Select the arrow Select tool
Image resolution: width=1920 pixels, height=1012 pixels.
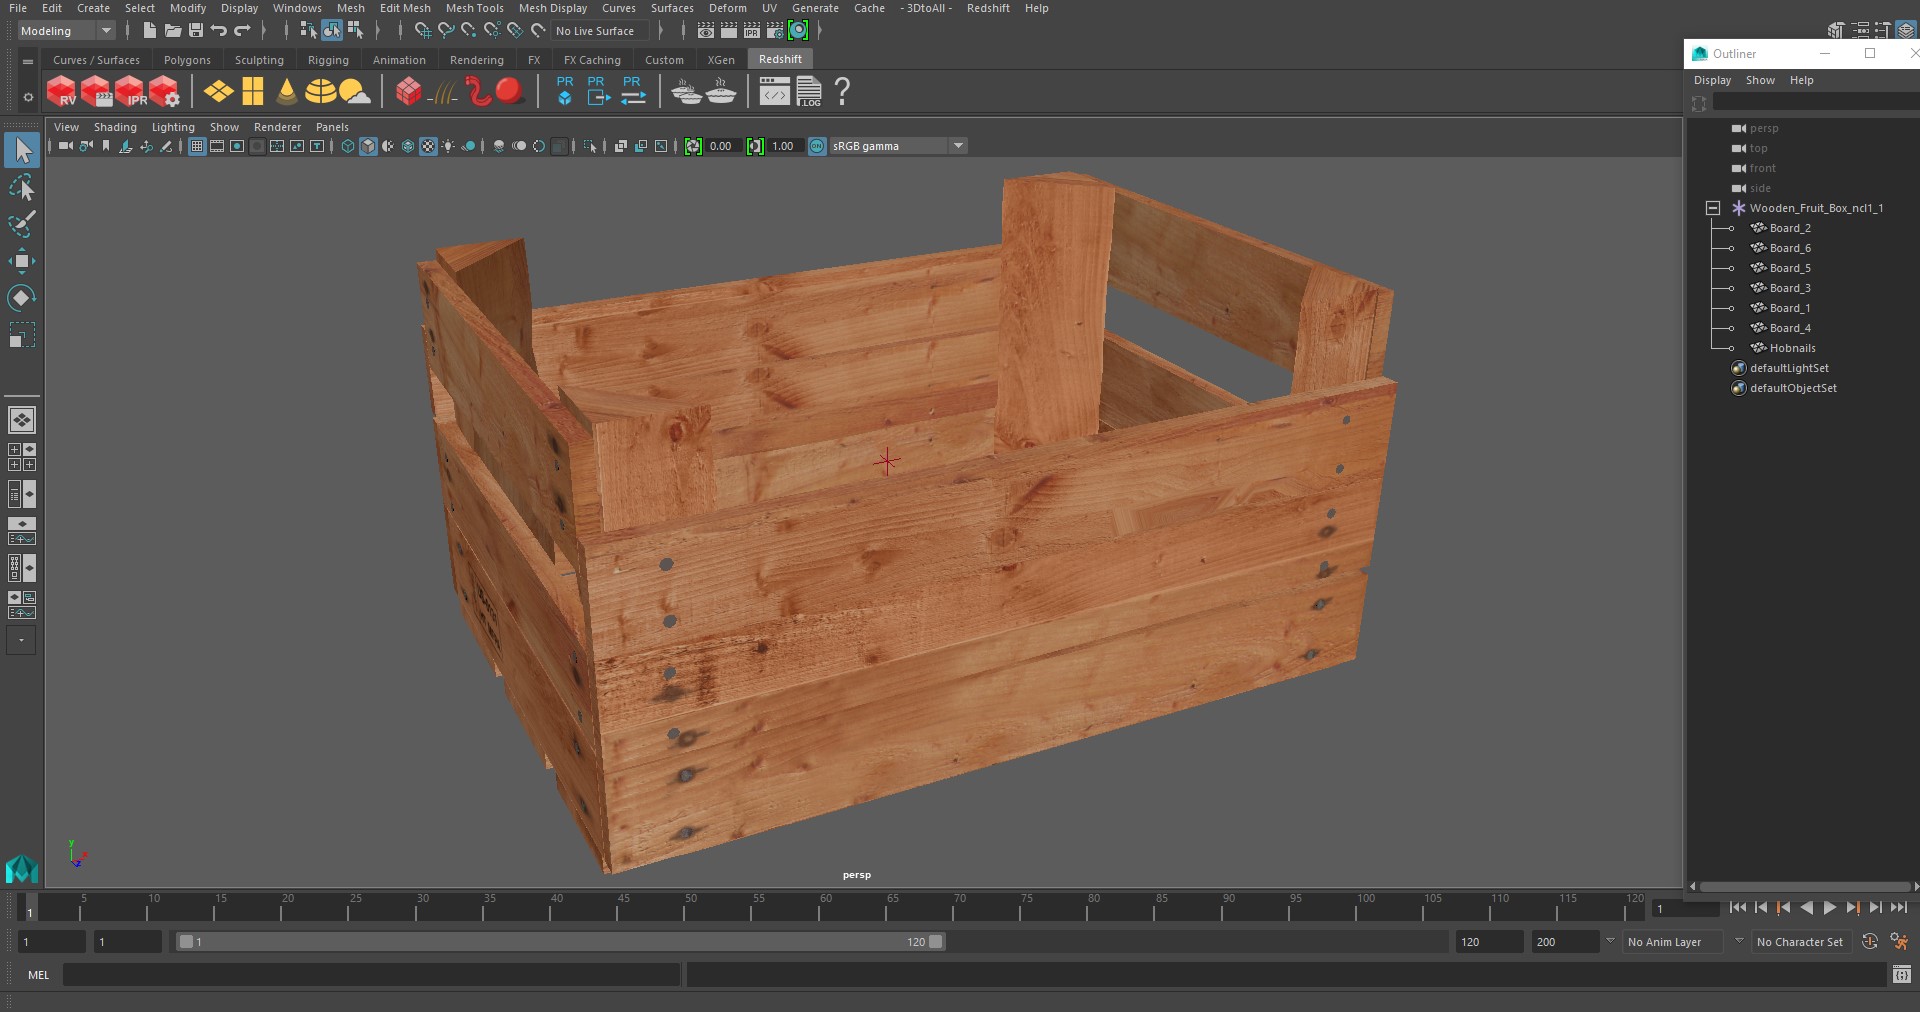pos(22,150)
